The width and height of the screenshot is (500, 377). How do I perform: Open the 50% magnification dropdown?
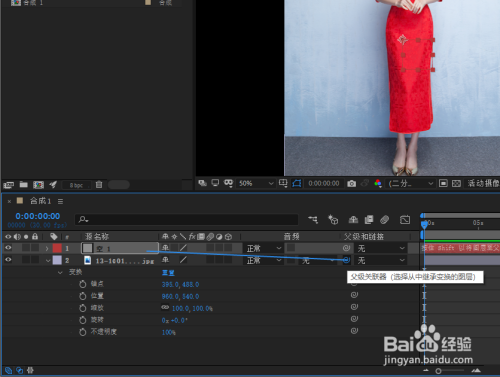(256, 183)
